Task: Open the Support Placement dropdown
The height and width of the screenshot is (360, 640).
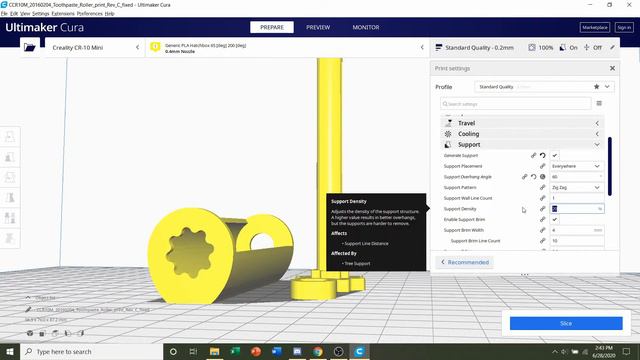Action: point(577,166)
